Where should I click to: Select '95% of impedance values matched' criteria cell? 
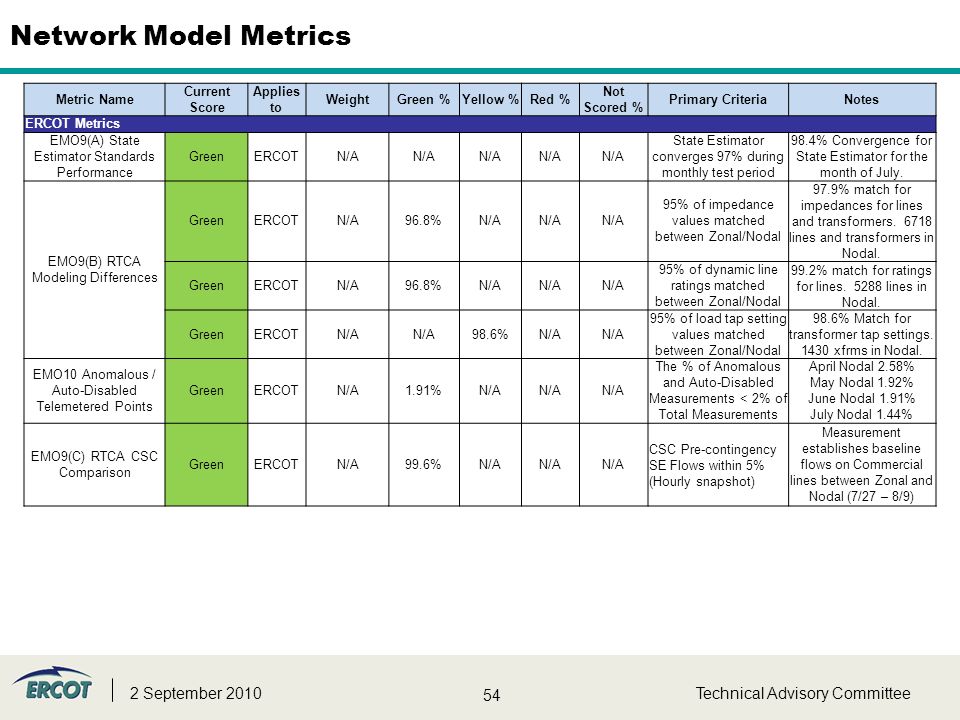coord(718,220)
